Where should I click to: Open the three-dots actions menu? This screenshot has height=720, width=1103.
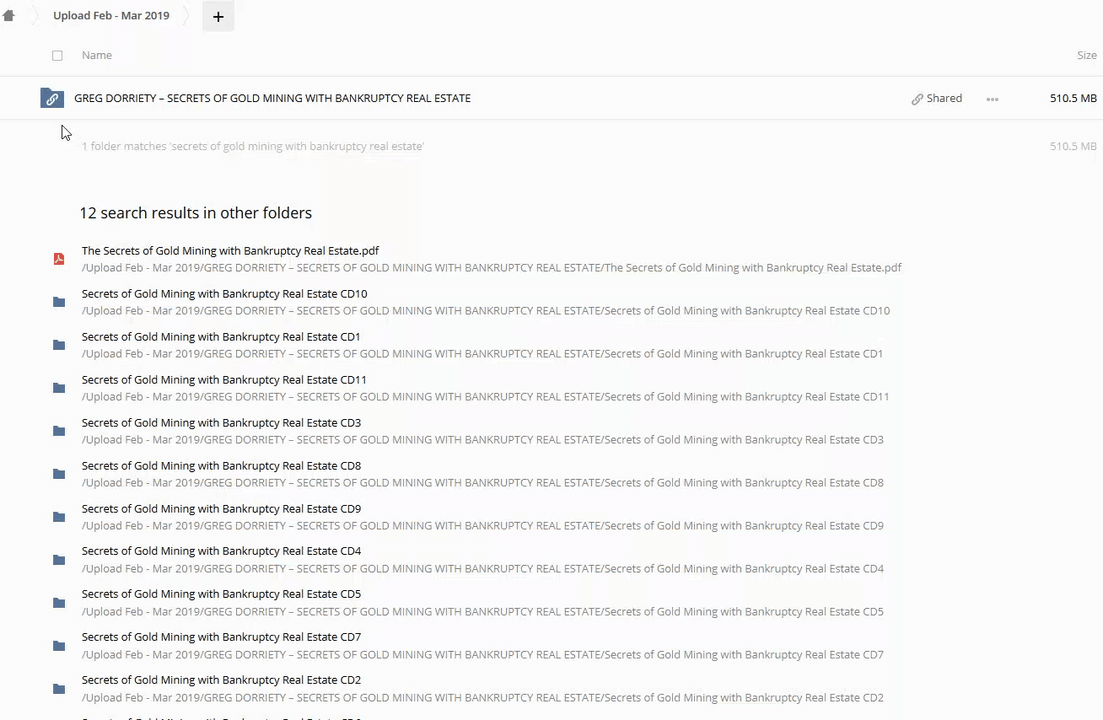tap(992, 99)
